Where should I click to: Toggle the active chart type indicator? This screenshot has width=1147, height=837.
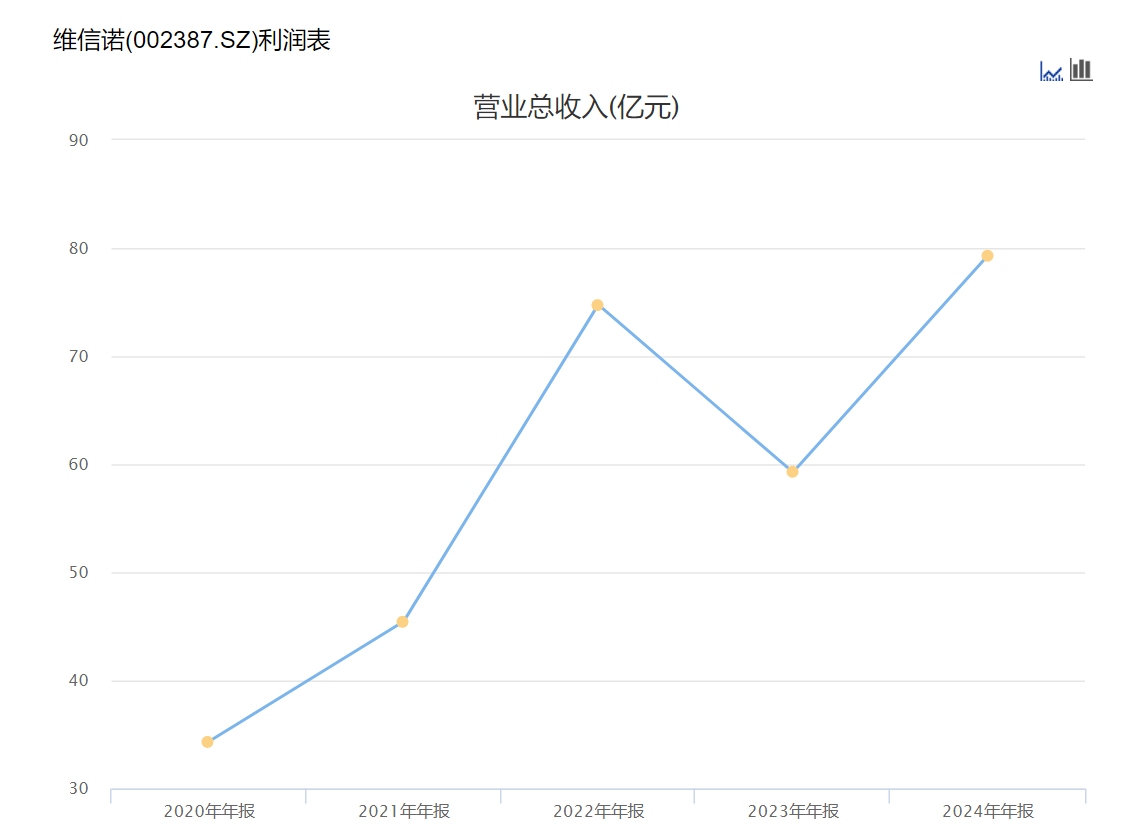(x=1050, y=71)
